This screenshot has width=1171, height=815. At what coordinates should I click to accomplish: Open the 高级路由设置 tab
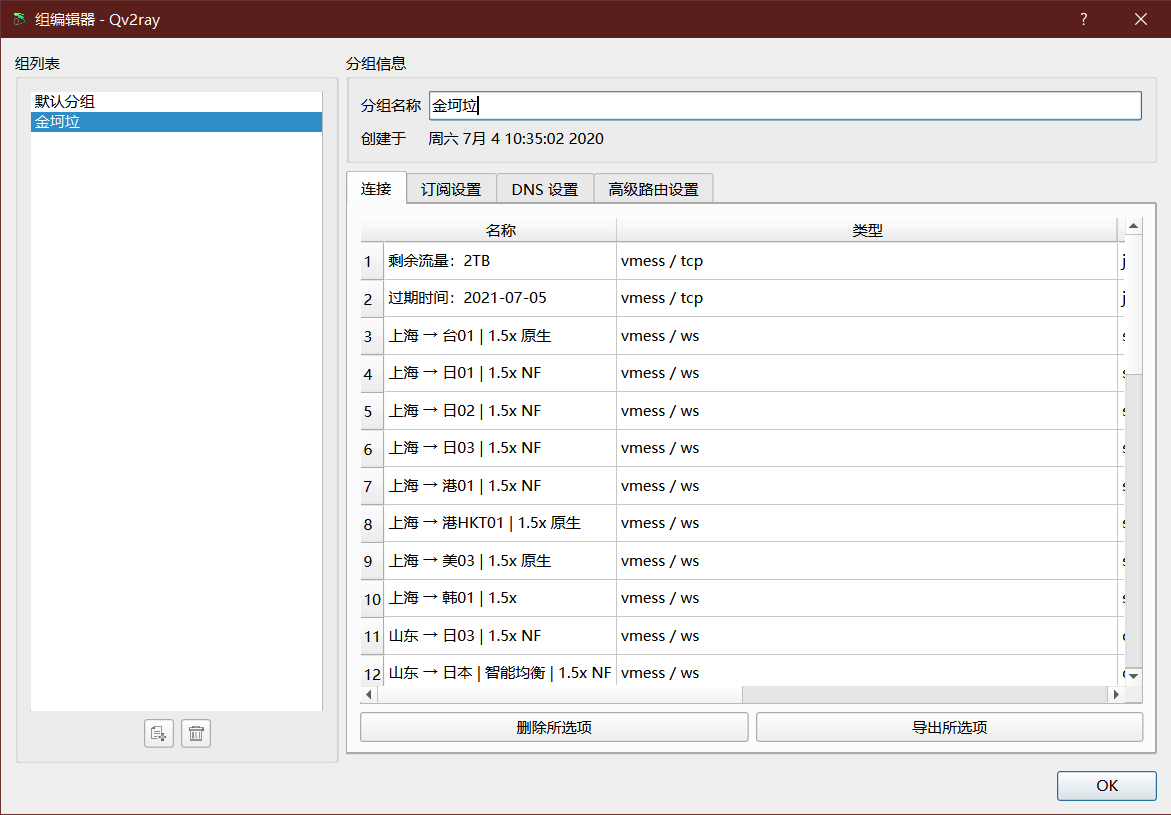[x=653, y=189]
